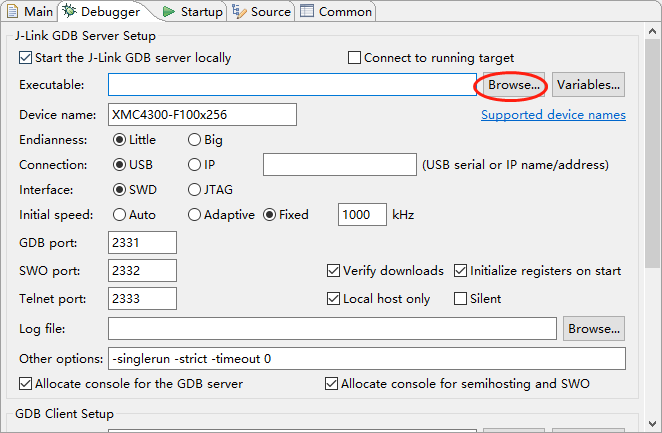The height and width of the screenshot is (433, 662).
Task: Select IP connection
Action: click(x=194, y=165)
